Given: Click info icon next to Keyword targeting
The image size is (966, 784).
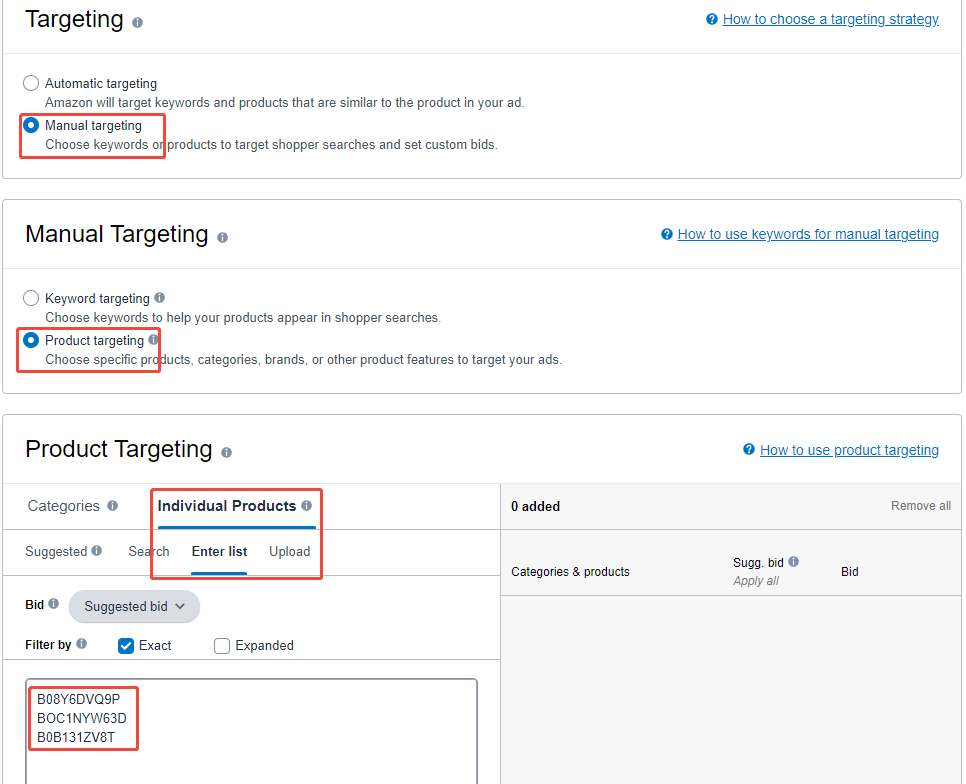Looking at the screenshot, I should coord(160,298).
